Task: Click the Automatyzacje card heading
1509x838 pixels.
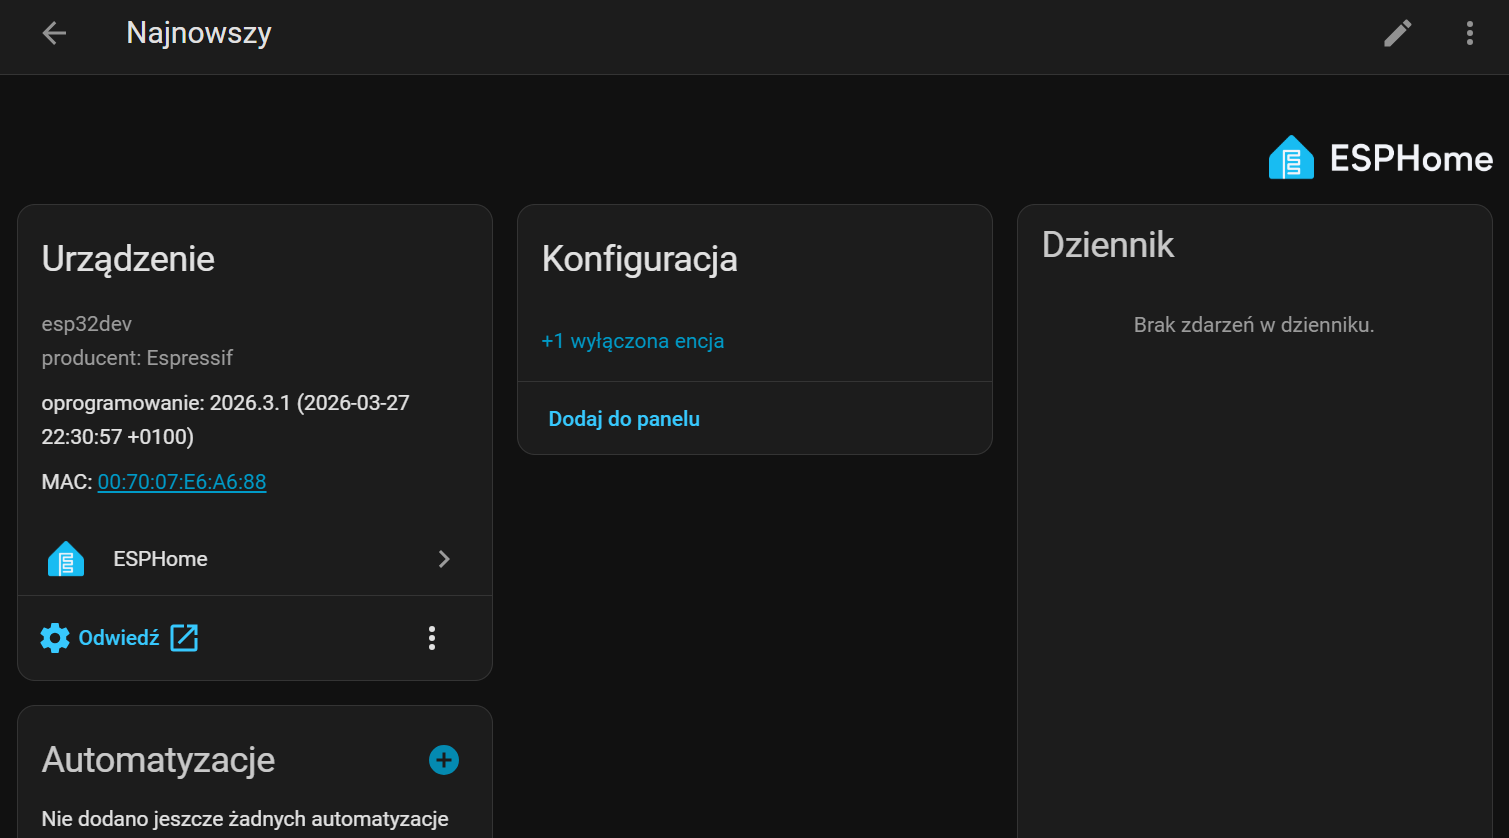Action: [x=158, y=760]
